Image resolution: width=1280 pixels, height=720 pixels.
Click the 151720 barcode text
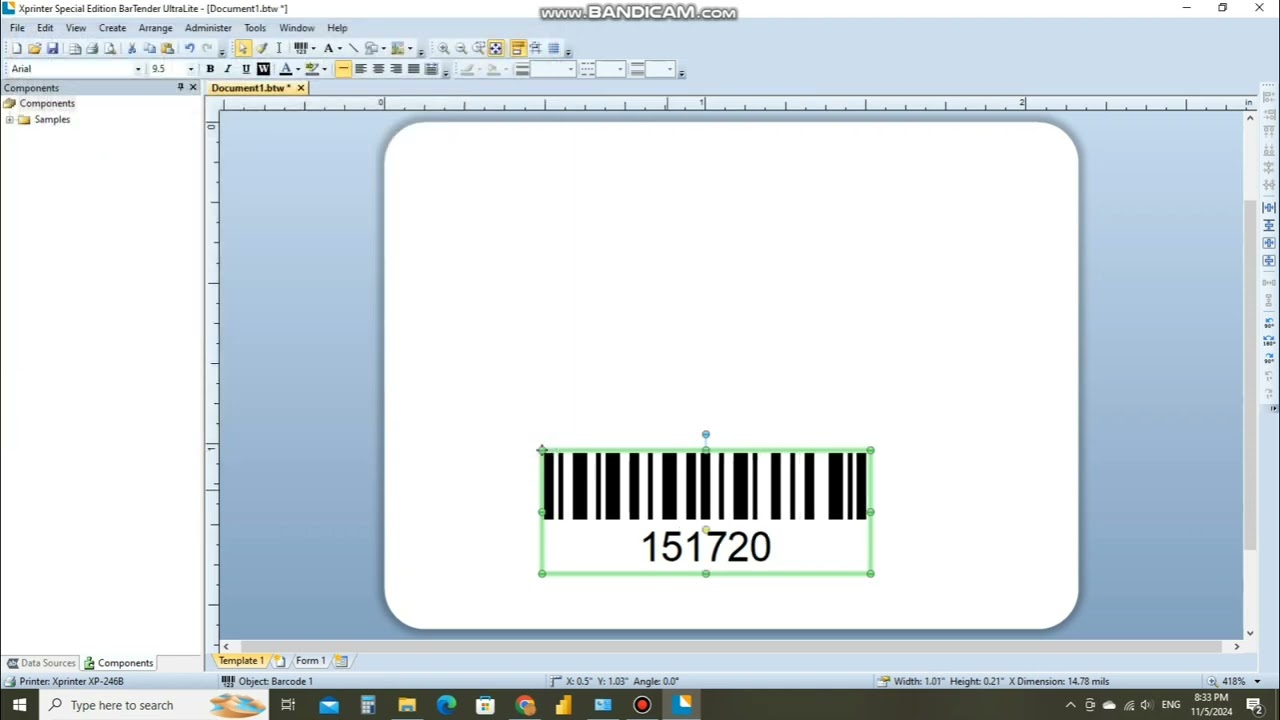point(706,547)
